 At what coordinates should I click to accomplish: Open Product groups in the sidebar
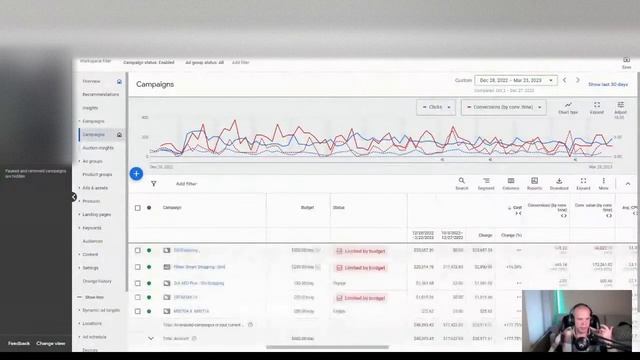(97, 174)
